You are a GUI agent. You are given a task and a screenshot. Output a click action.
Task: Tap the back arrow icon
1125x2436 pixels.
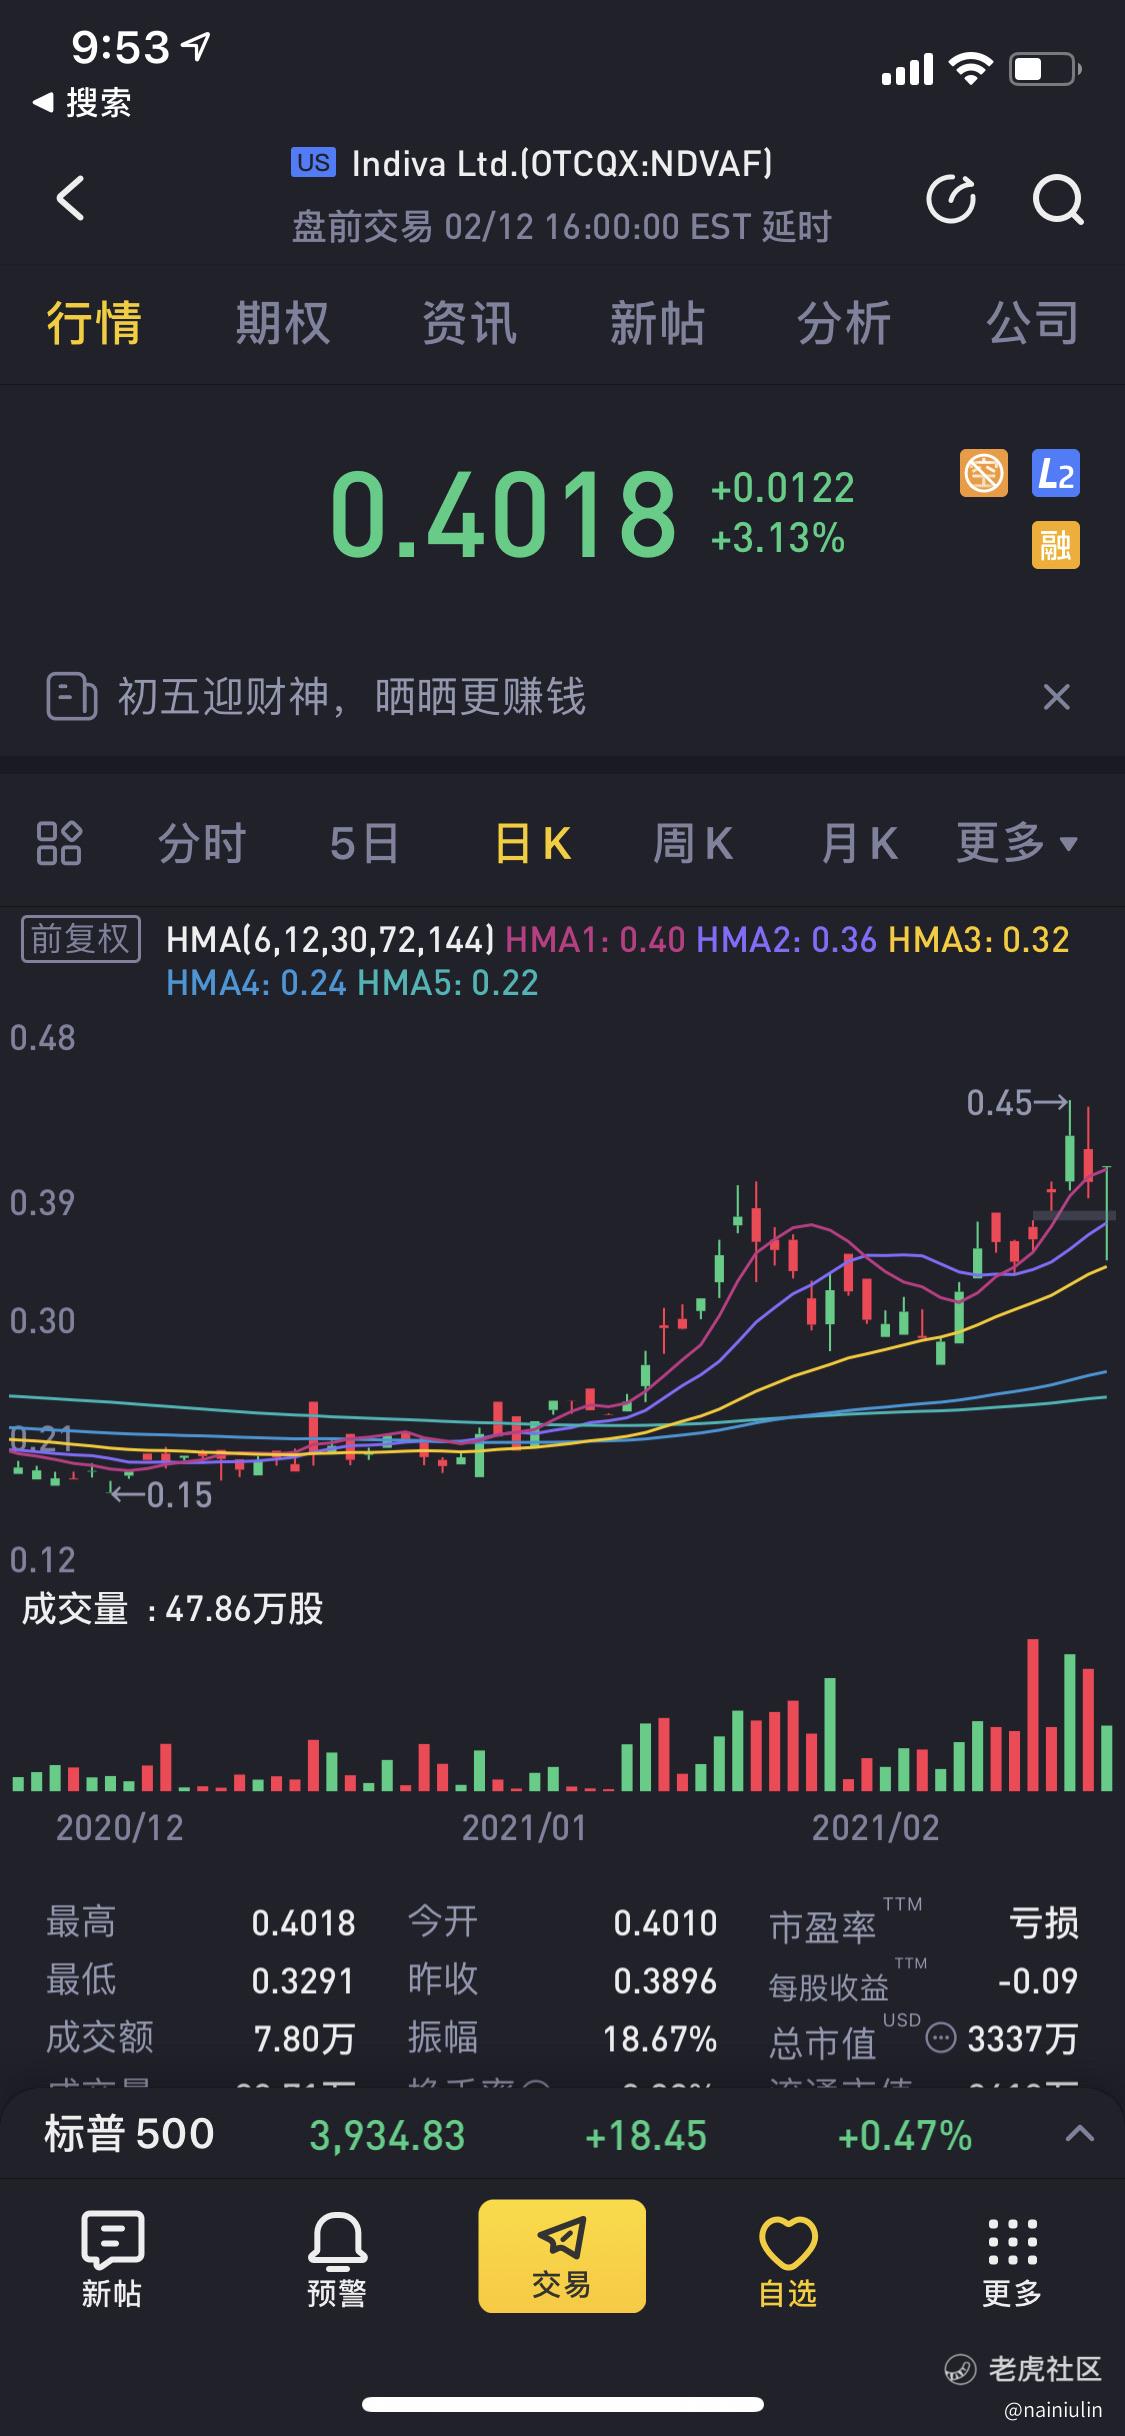(x=70, y=198)
